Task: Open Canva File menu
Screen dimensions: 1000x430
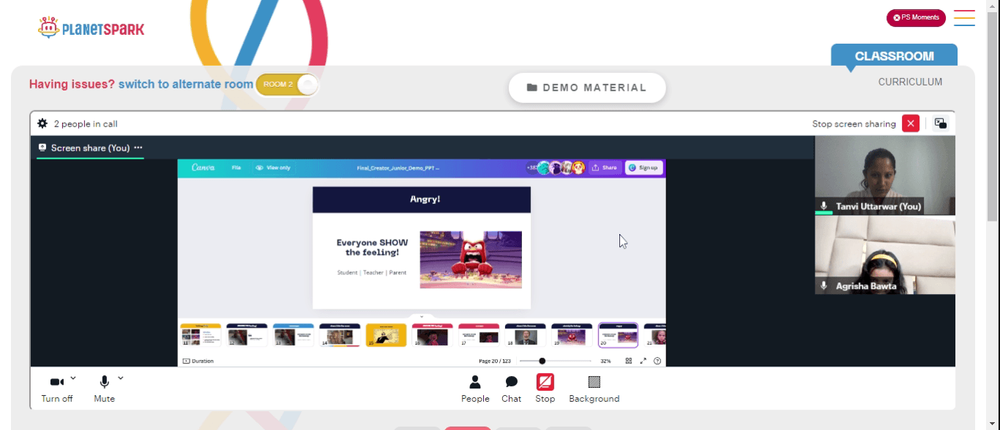Action: tap(236, 168)
